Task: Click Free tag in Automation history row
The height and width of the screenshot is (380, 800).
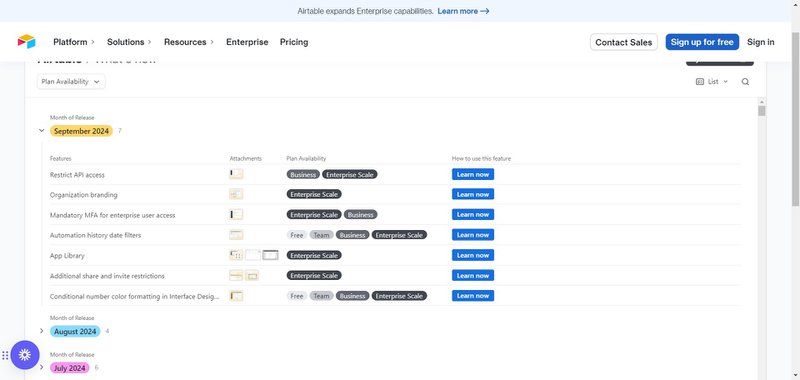Action: [297, 235]
